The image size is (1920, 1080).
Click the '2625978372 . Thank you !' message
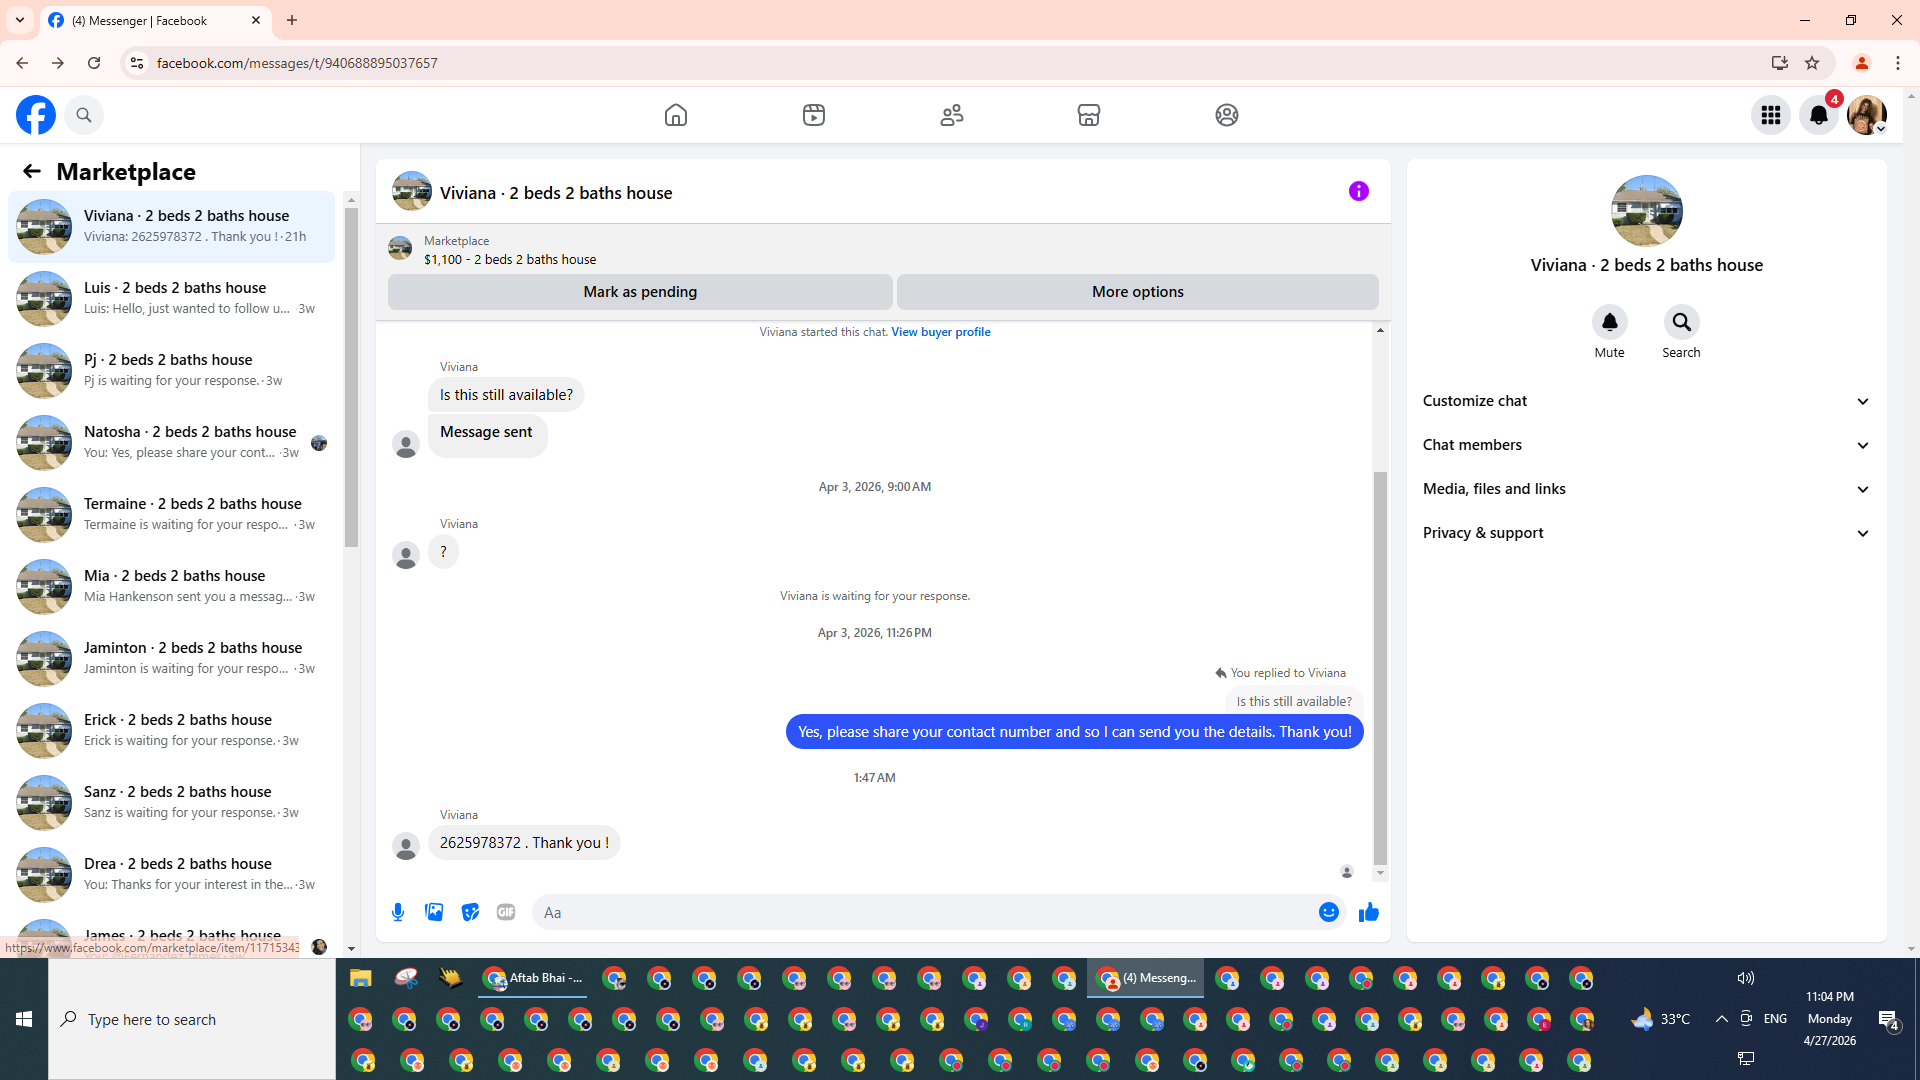[524, 843]
